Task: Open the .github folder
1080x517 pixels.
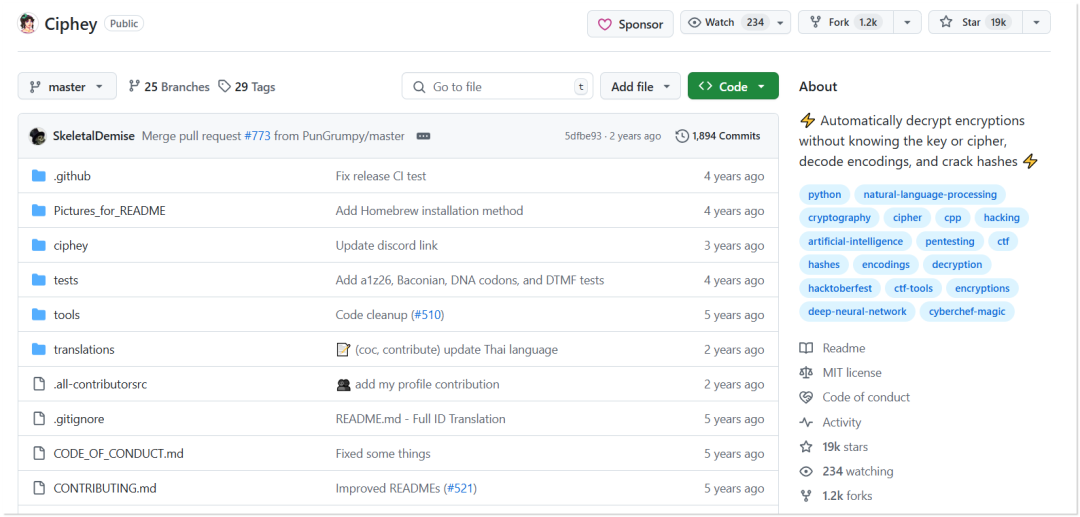Action: coord(72,176)
